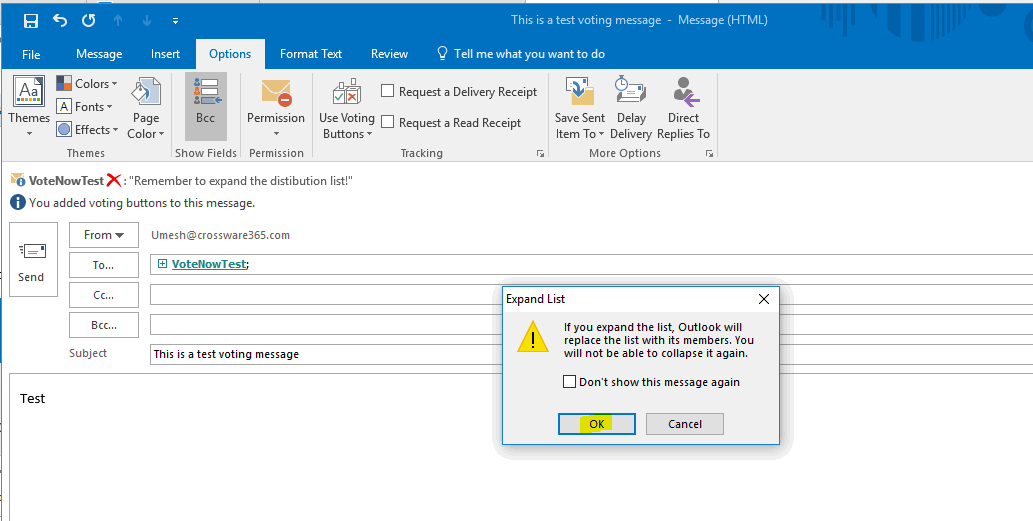Redo the last action
The width and height of the screenshot is (1033, 521).
pos(89,20)
